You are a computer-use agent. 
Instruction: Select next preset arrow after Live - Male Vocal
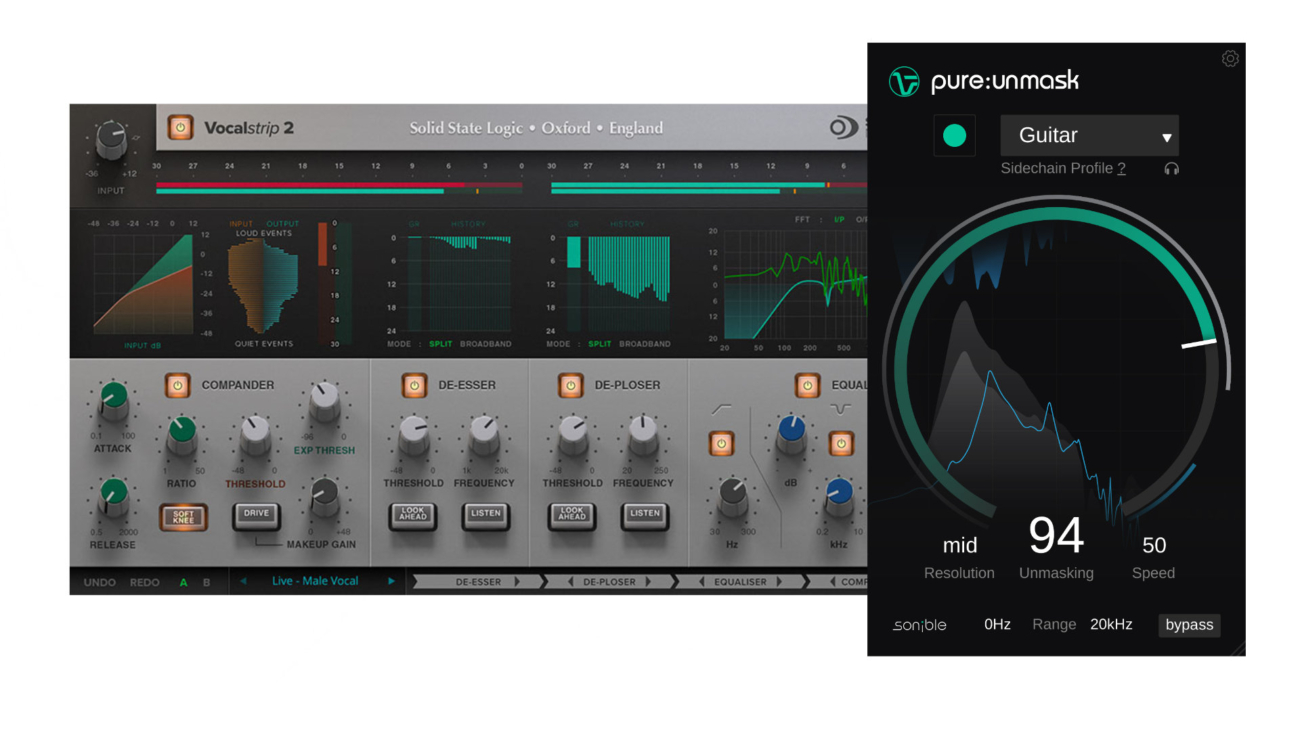[392, 581]
